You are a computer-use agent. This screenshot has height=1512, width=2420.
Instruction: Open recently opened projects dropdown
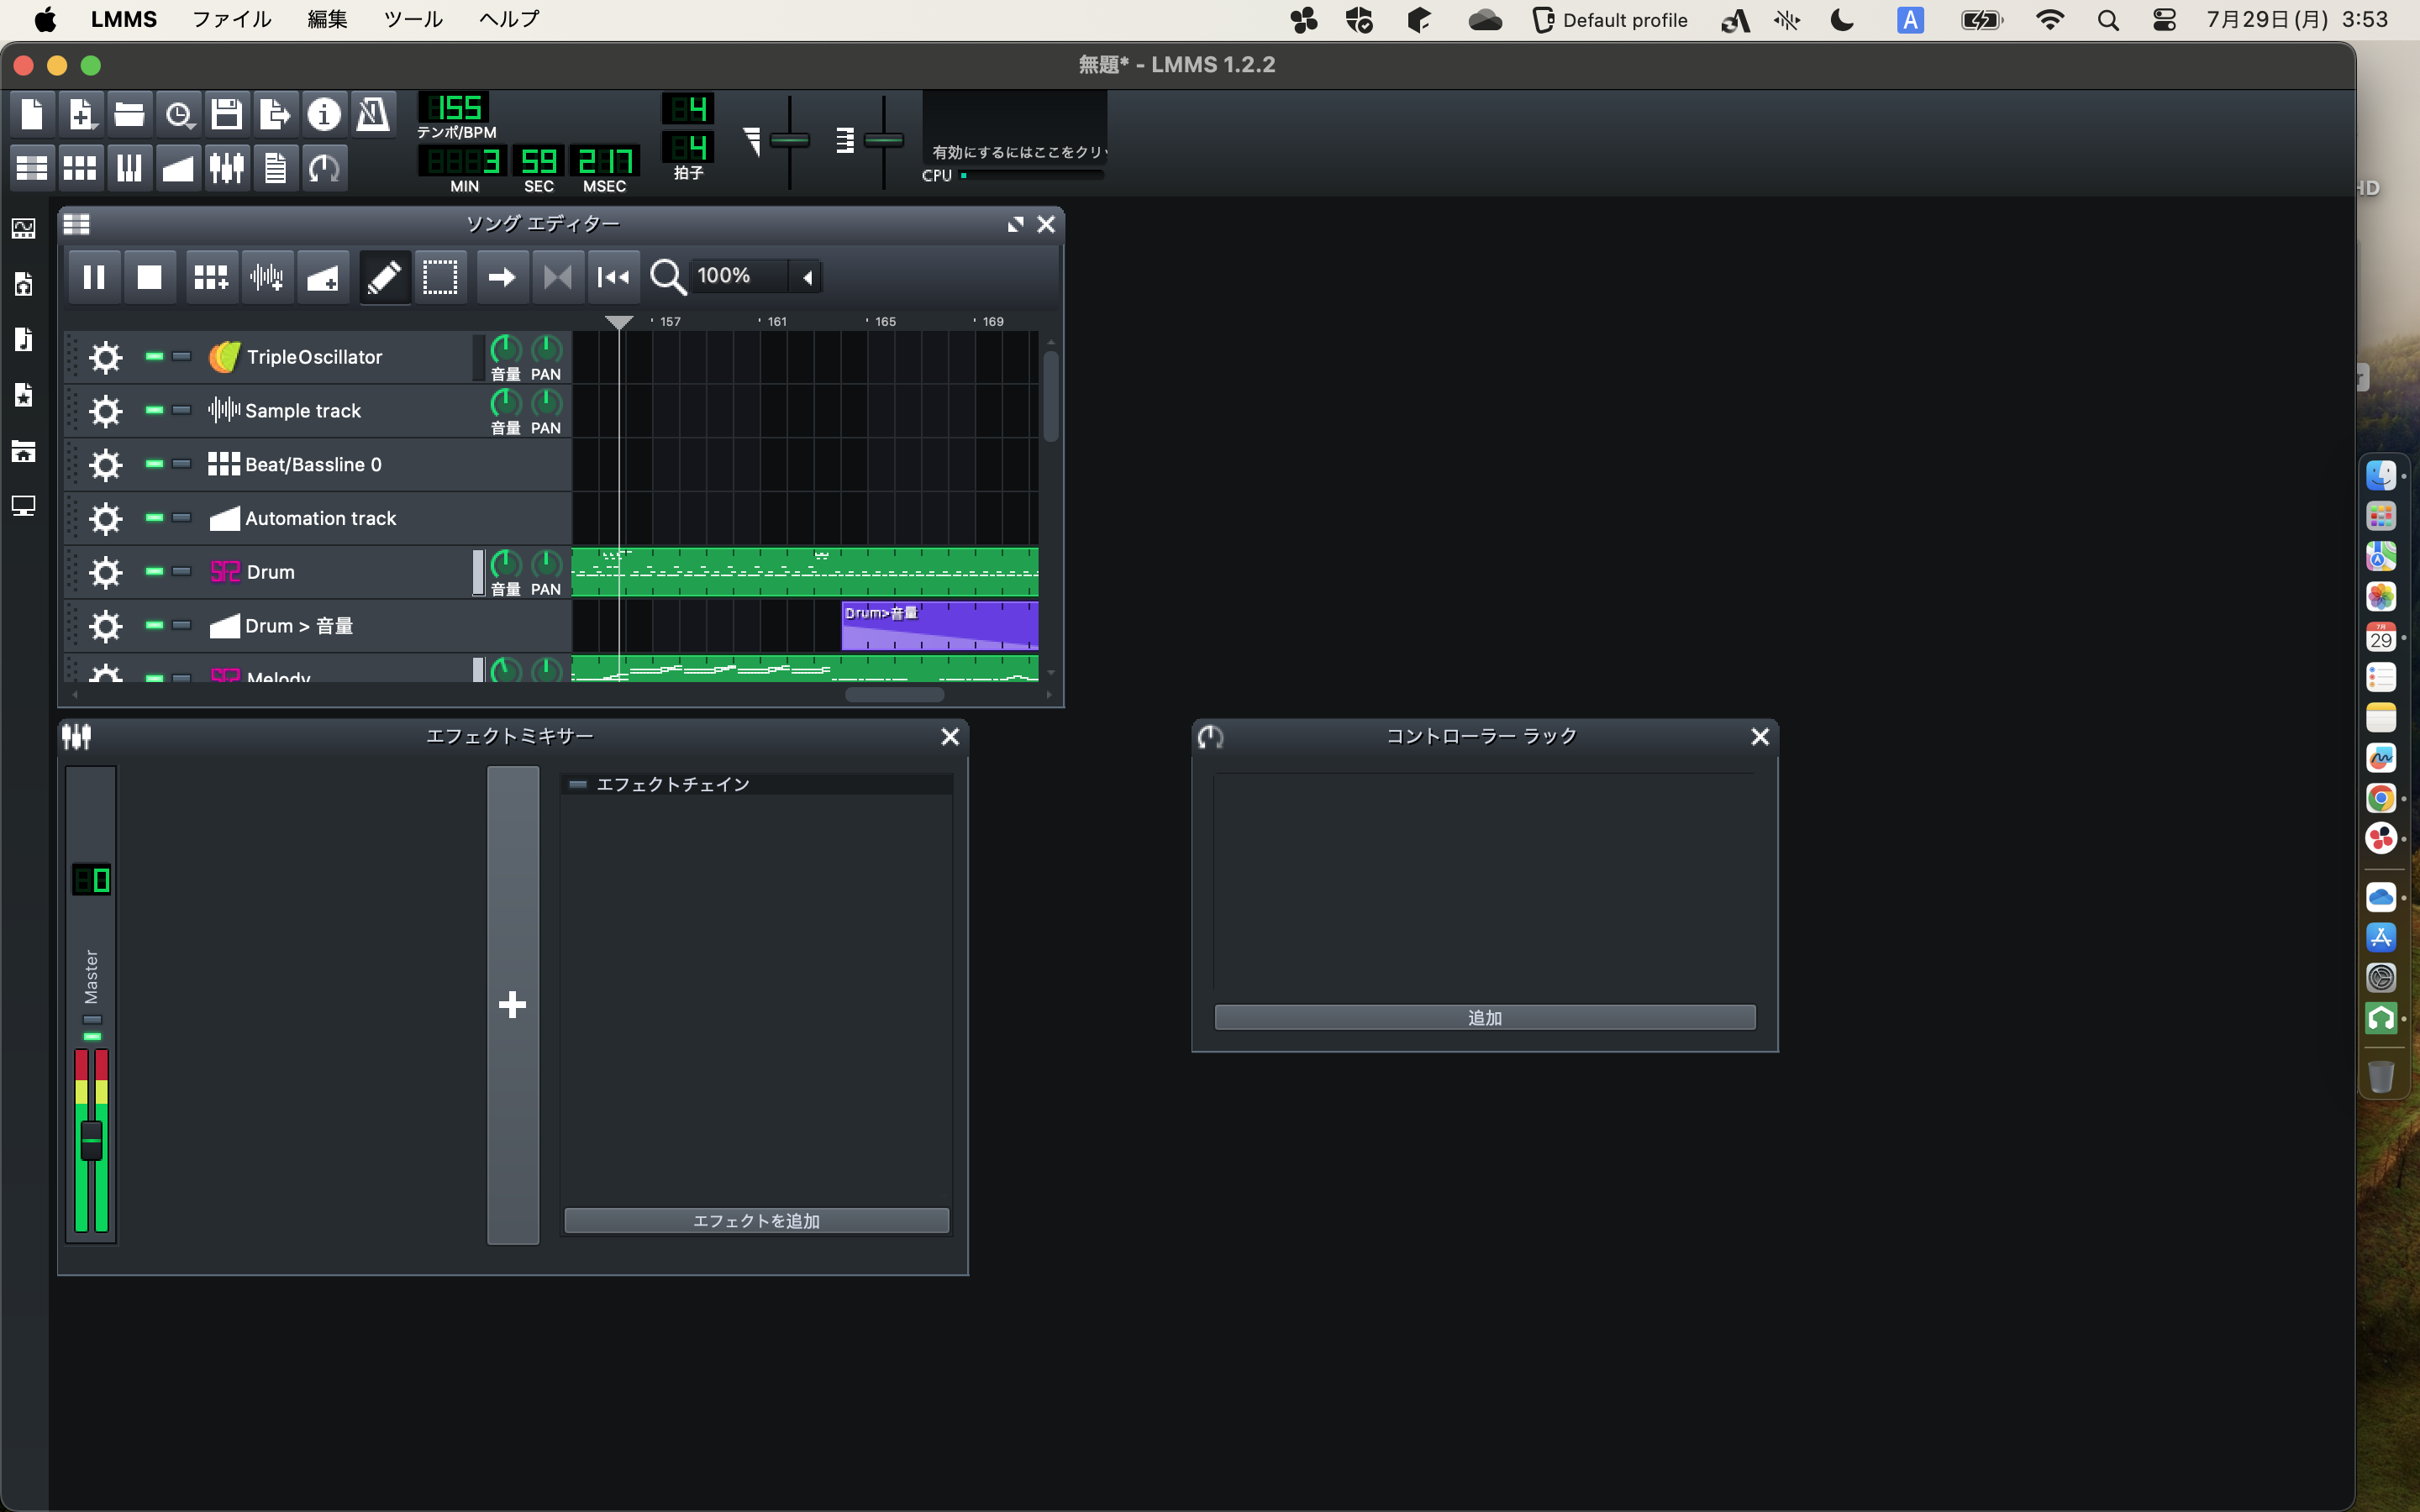pyautogui.click(x=178, y=115)
